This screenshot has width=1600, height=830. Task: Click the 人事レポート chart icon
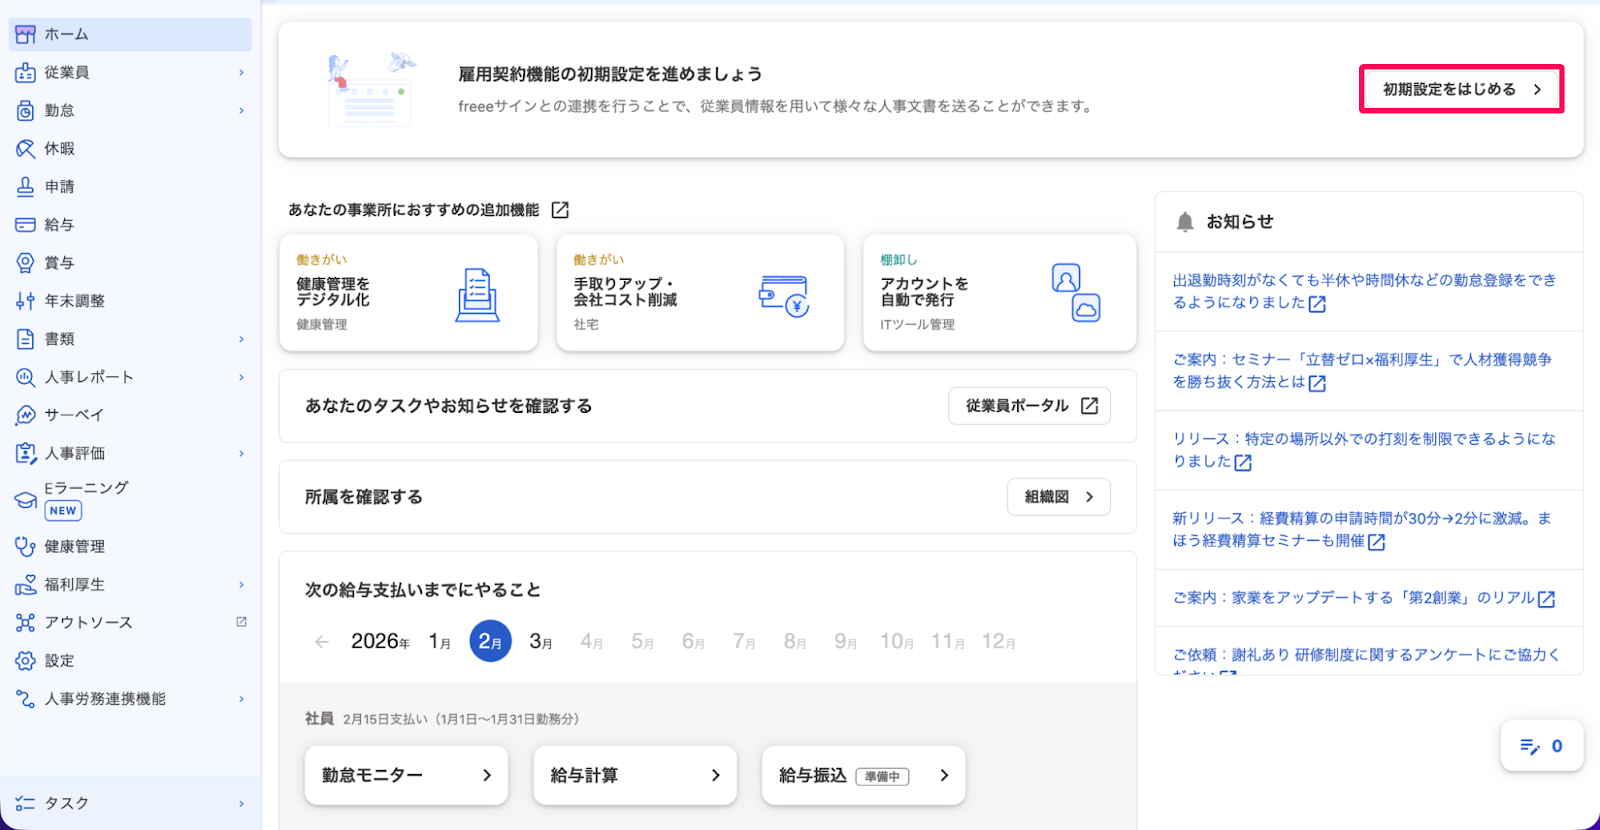click(x=25, y=377)
